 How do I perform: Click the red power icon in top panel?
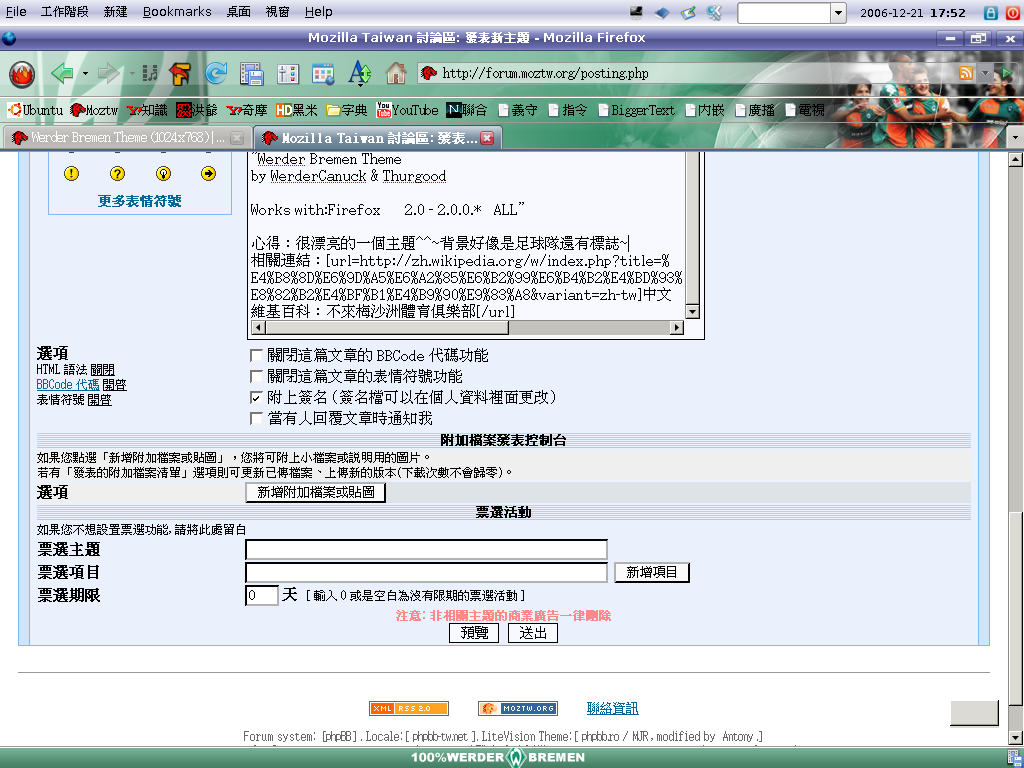click(1011, 12)
